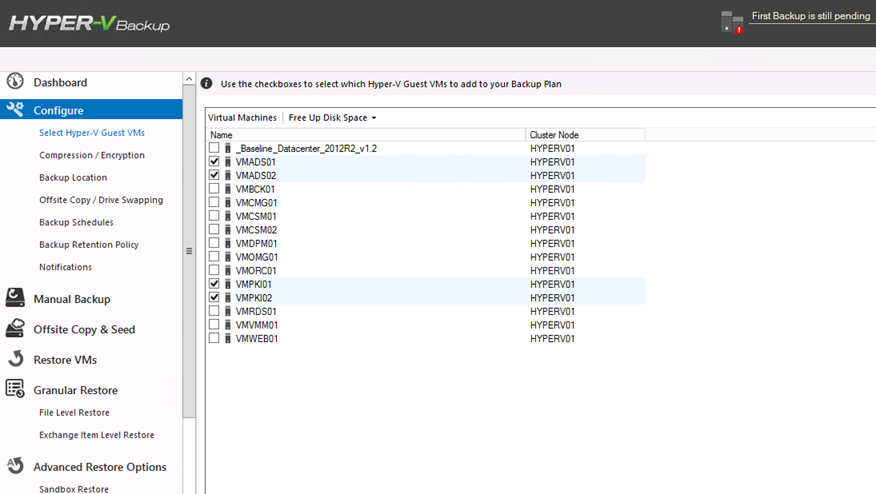
Task: Click the Virtual Machines toolbar label
Action: pyautogui.click(x=242, y=117)
